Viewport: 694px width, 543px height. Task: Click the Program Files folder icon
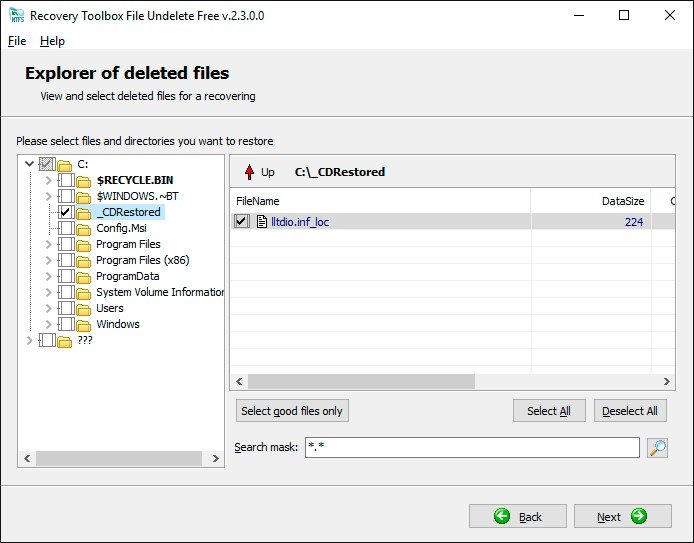tap(83, 245)
